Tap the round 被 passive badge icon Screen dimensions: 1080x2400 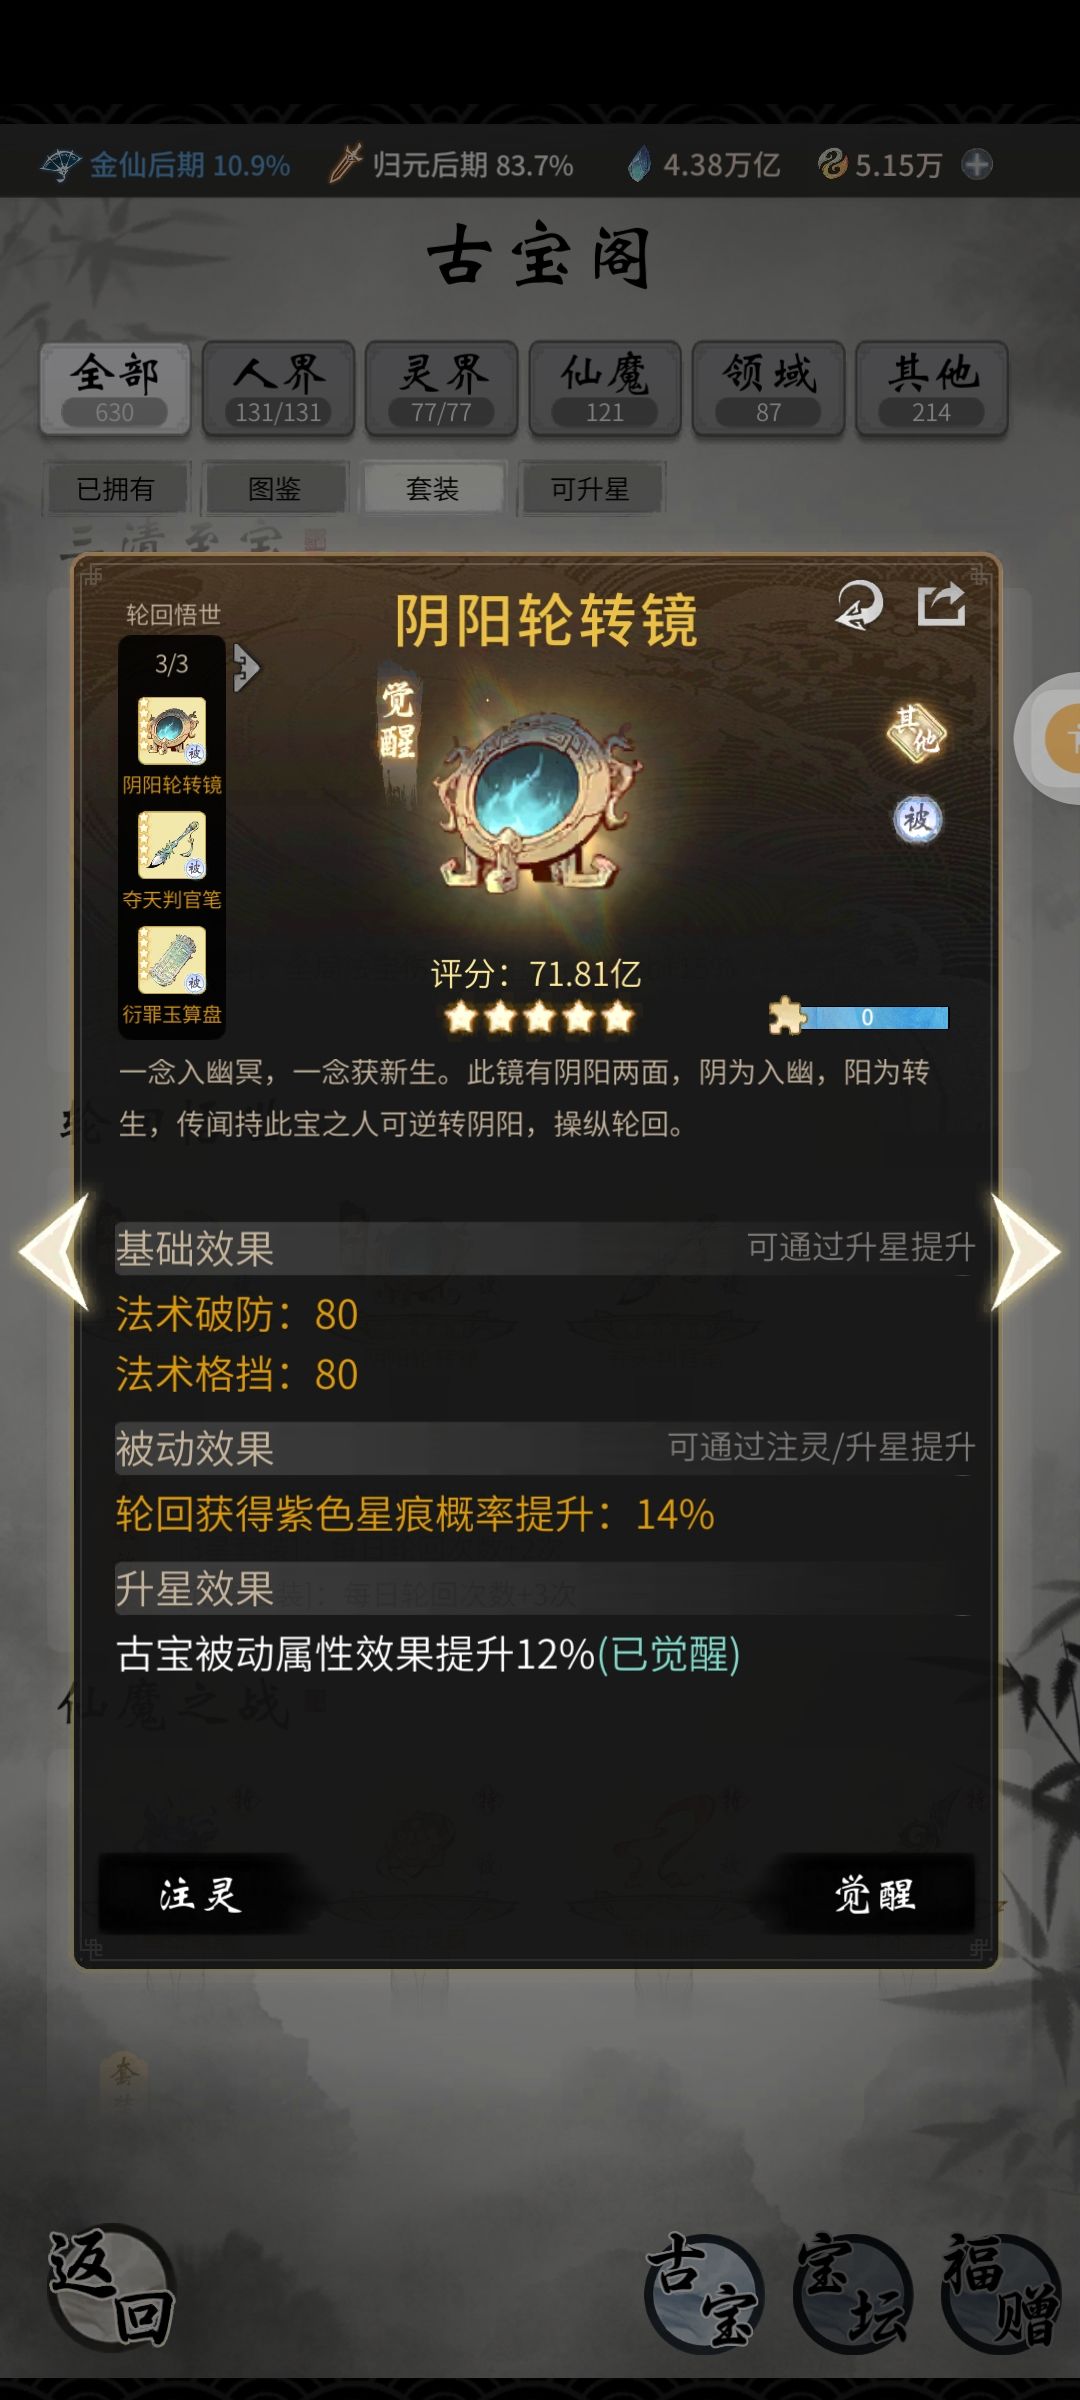917,820
